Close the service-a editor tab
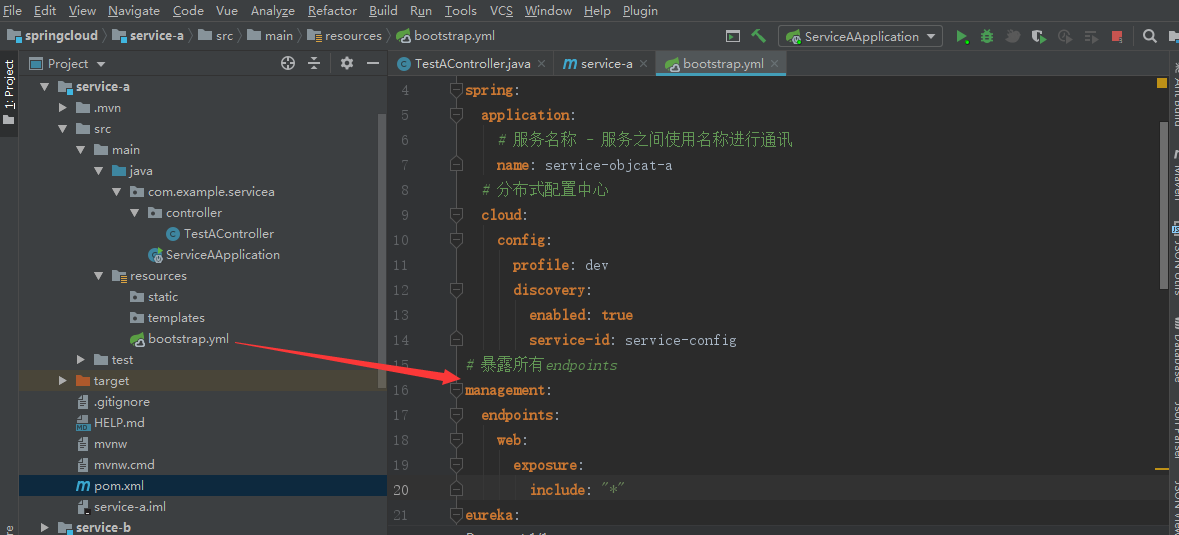 click(x=643, y=64)
